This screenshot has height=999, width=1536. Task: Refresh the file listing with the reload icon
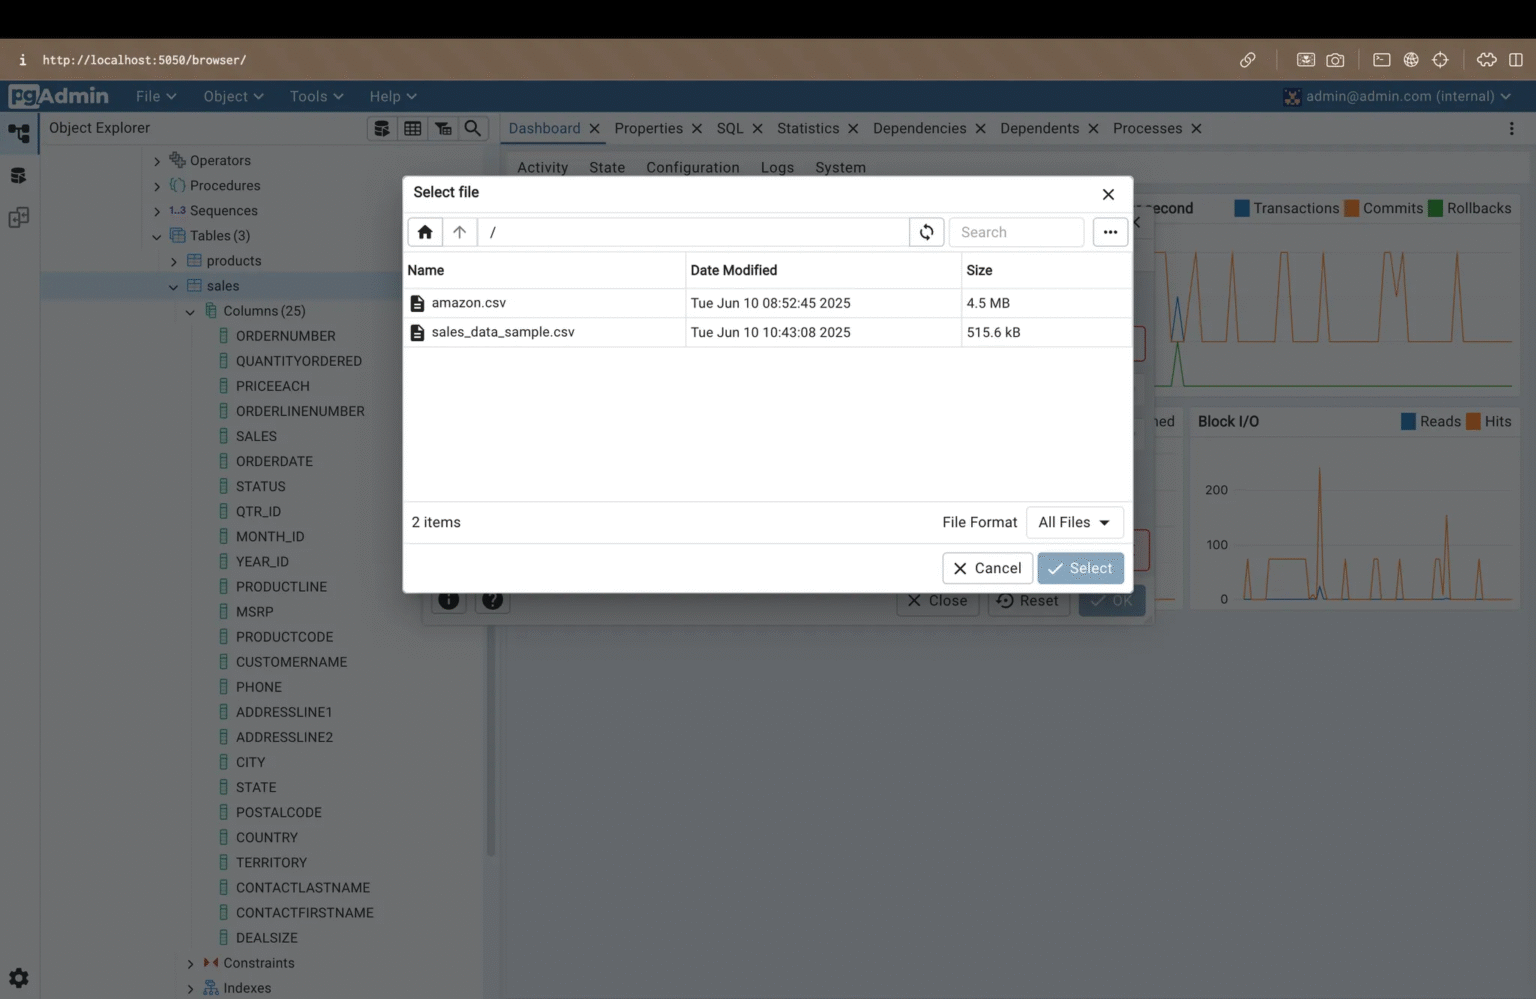click(x=926, y=231)
